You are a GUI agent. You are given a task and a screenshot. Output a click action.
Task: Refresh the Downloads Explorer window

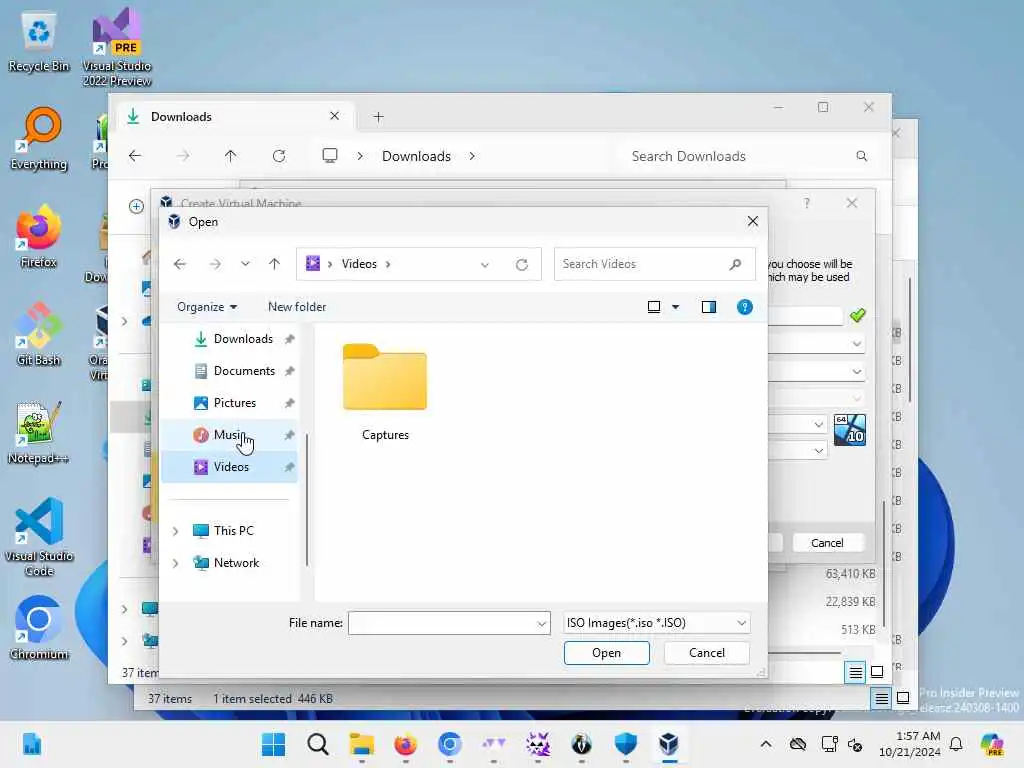(279, 156)
